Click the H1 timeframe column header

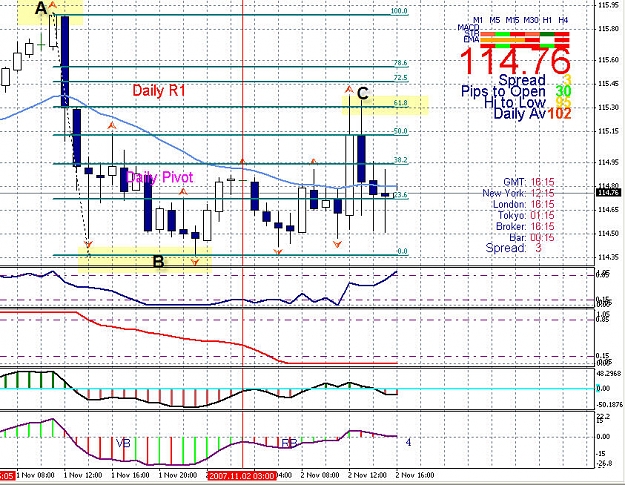547,20
